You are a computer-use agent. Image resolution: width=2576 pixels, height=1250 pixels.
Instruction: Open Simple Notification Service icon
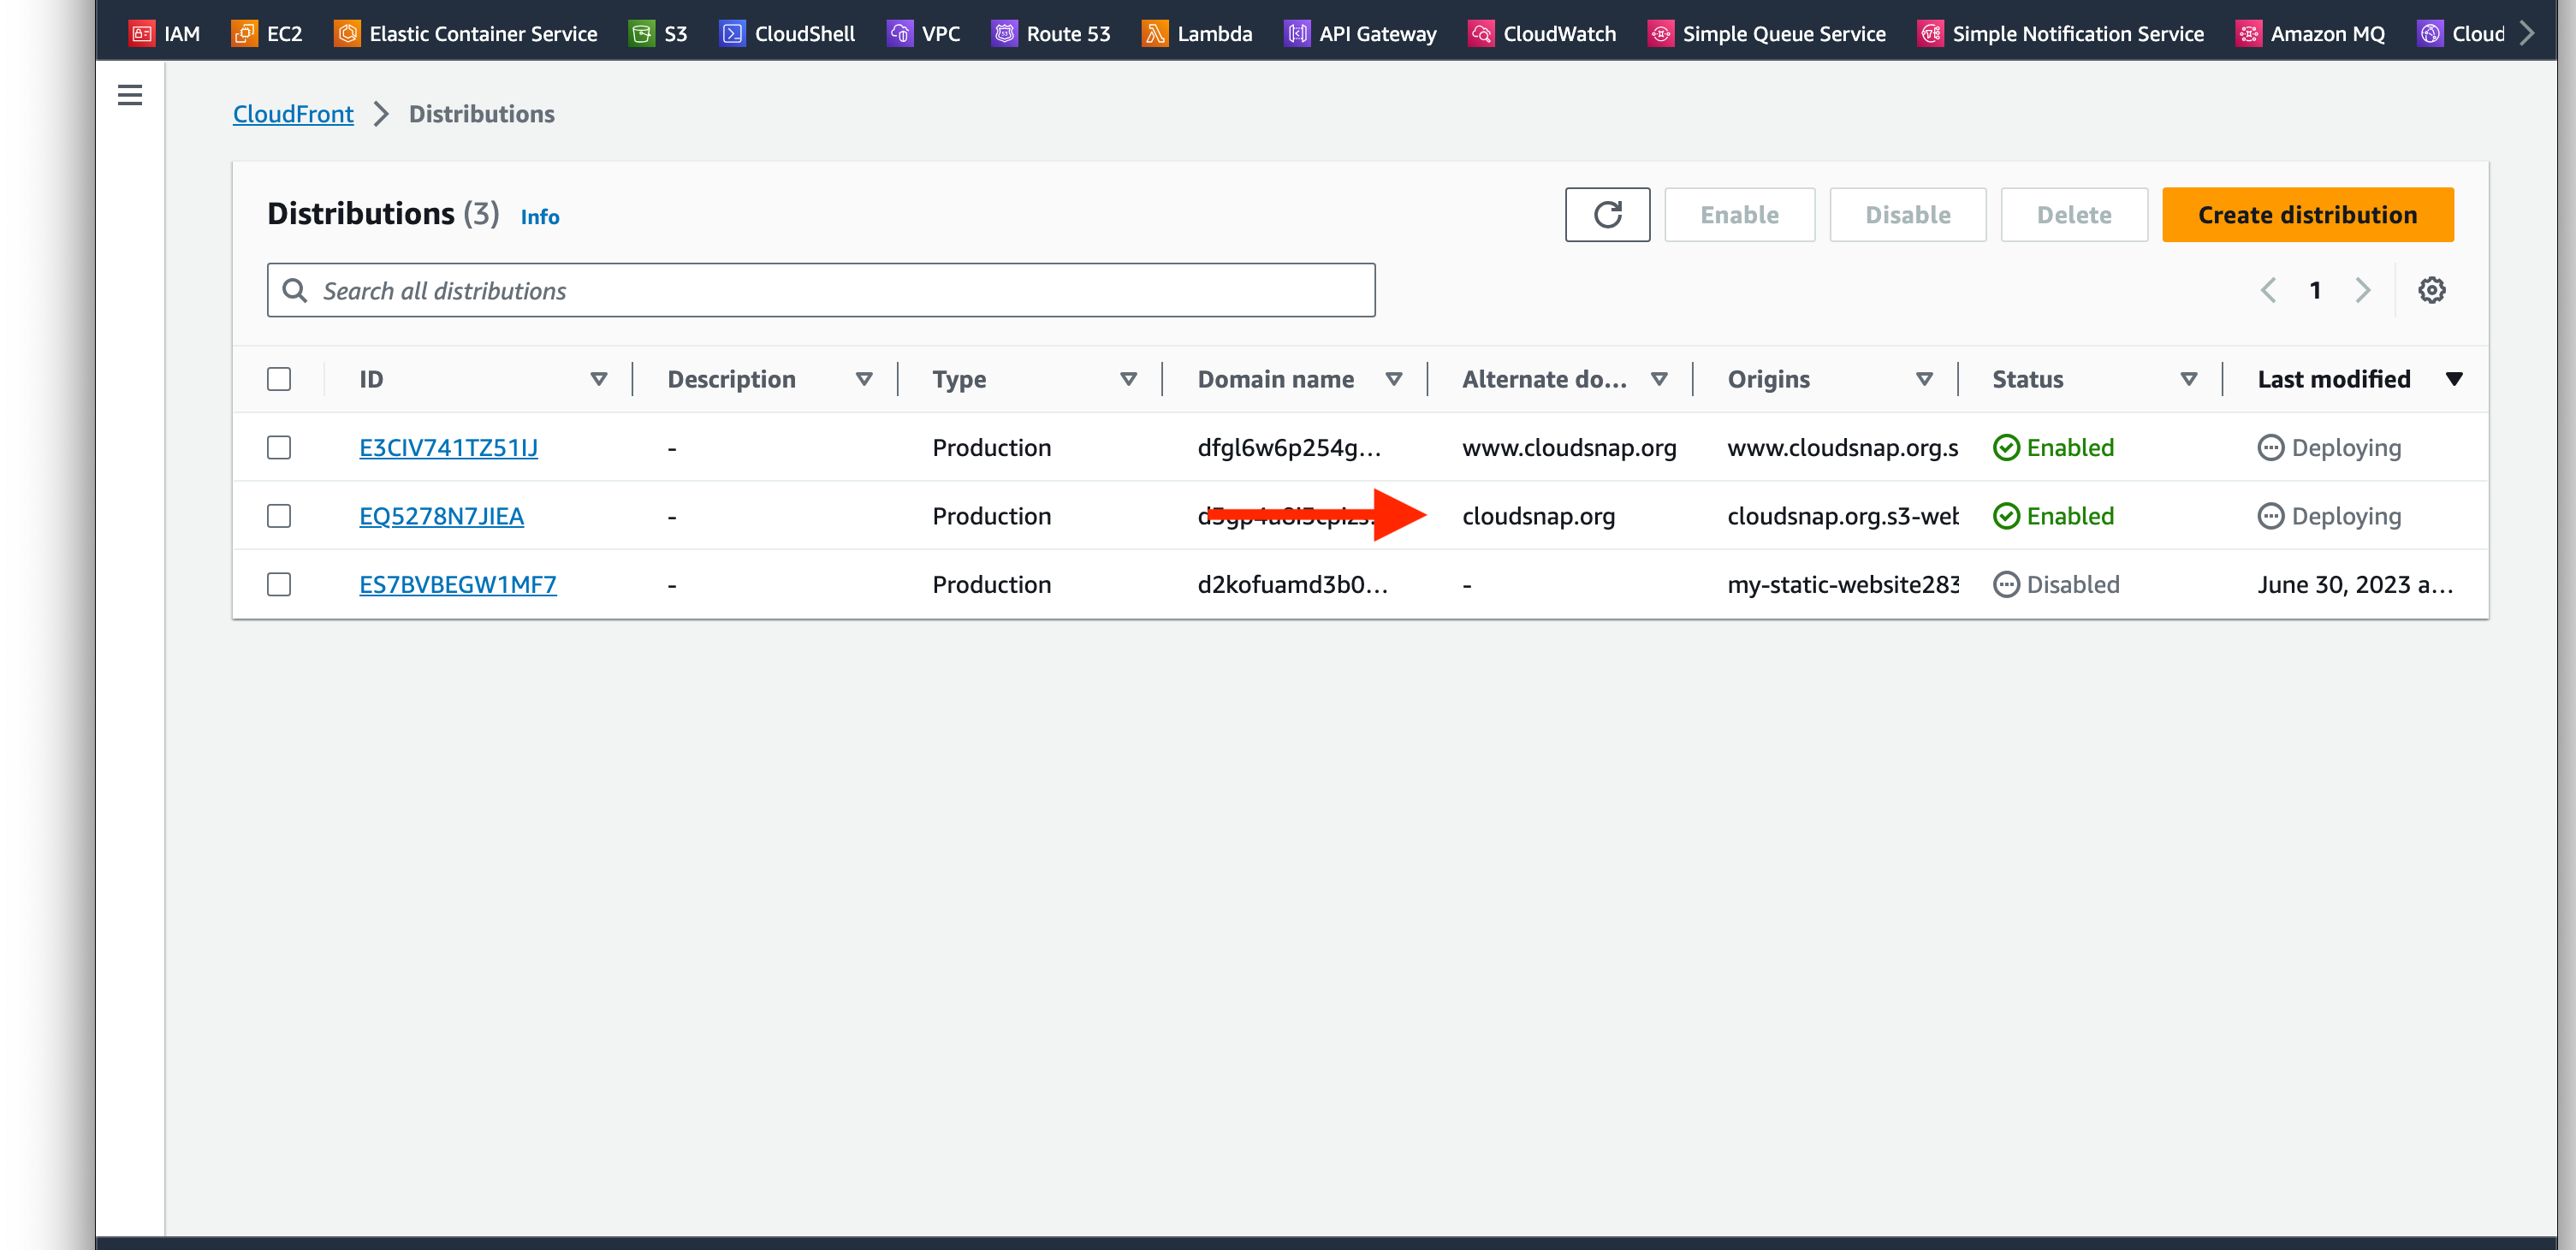[1930, 34]
